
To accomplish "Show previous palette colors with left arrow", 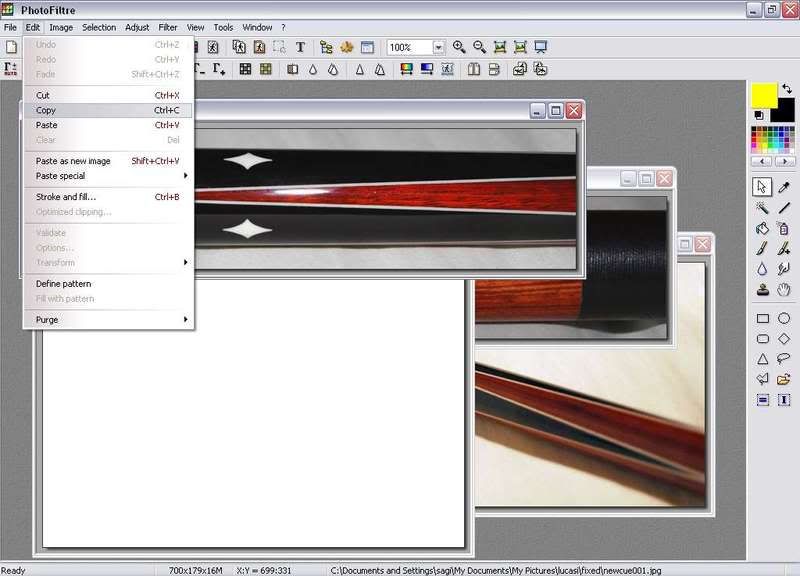I will tap(762, 161).
